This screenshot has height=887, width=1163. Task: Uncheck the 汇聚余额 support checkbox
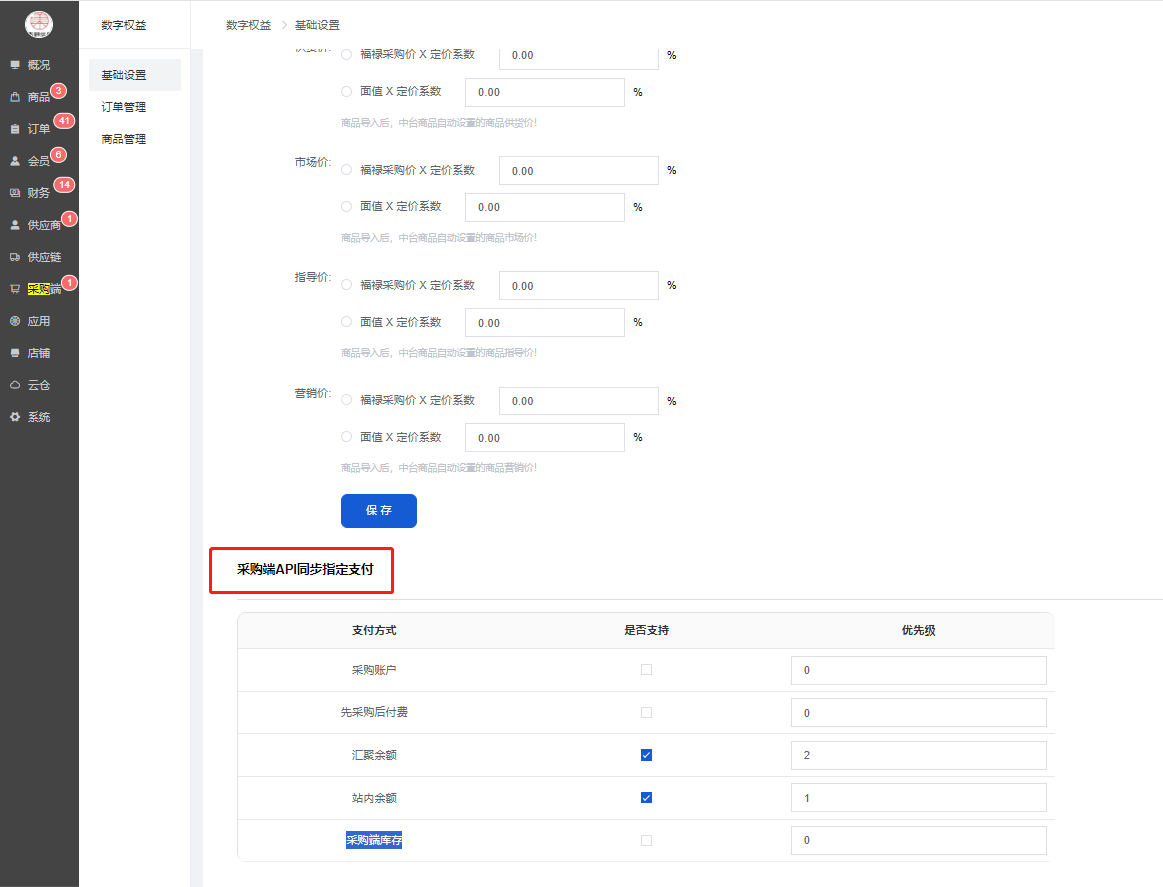(646, 755)
